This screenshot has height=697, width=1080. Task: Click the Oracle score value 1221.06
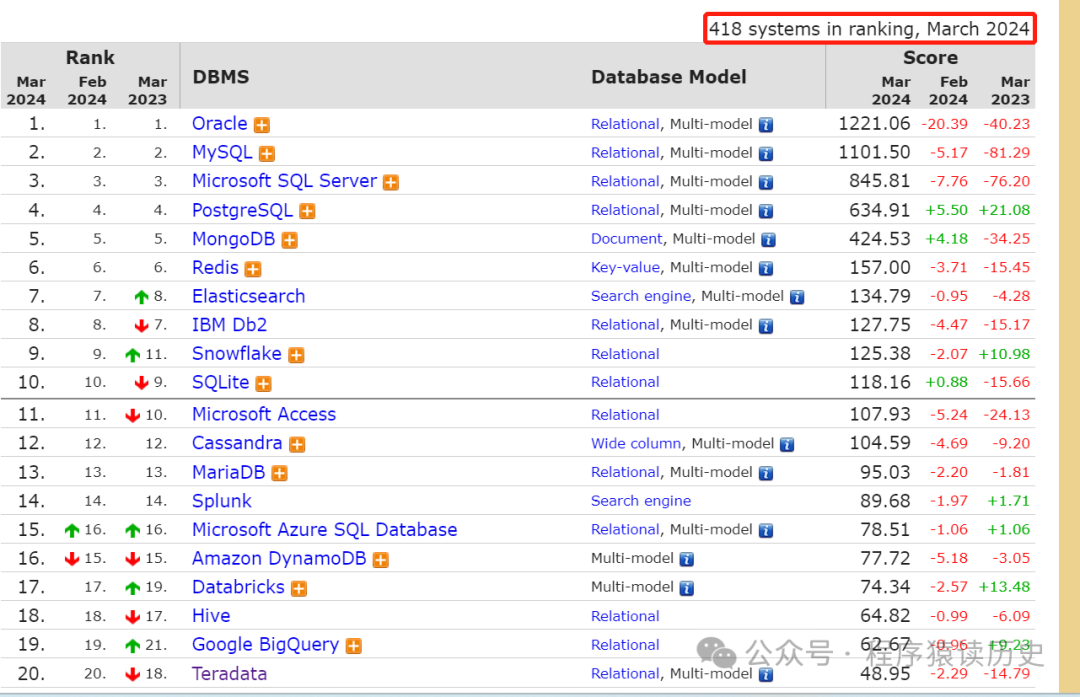click(874, 124)
